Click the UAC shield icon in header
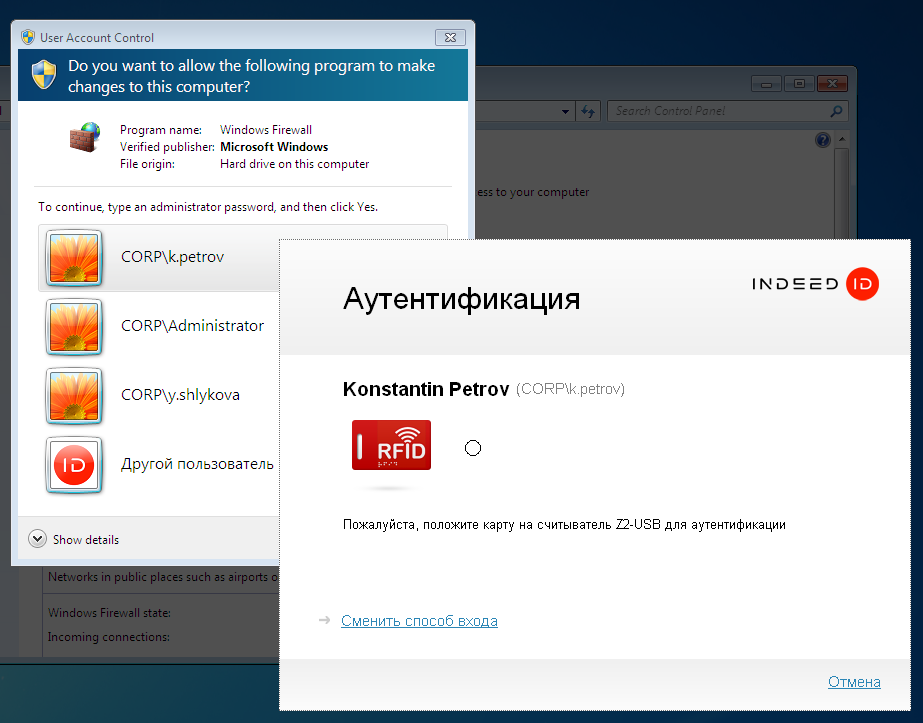 point(44,75)
